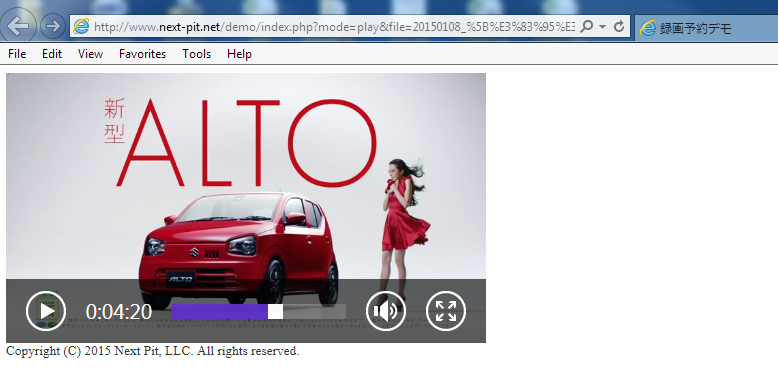778x388 pixels.
Task: Click the Copyright 2015 Next Pit text
Action: [x=153, y=351]
